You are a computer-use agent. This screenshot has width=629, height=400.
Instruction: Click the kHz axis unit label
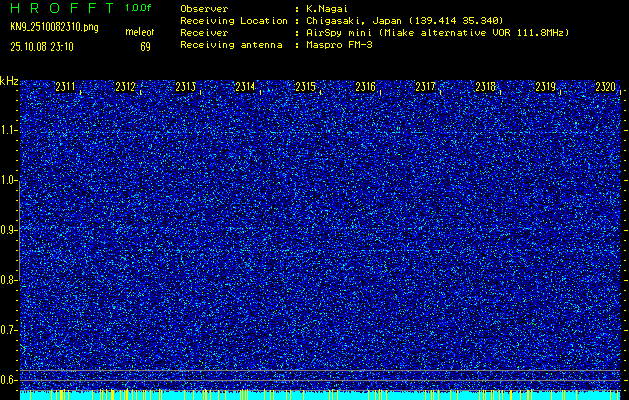tap(9, 80)
